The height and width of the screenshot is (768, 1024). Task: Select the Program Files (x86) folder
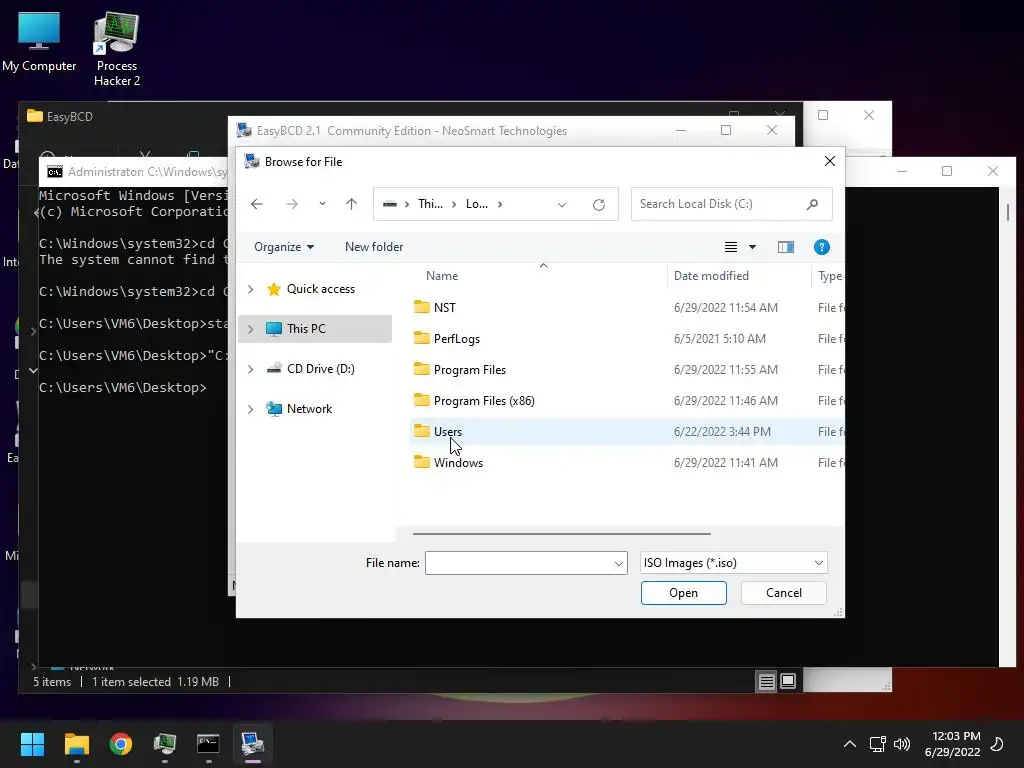[x=484, y=401]
